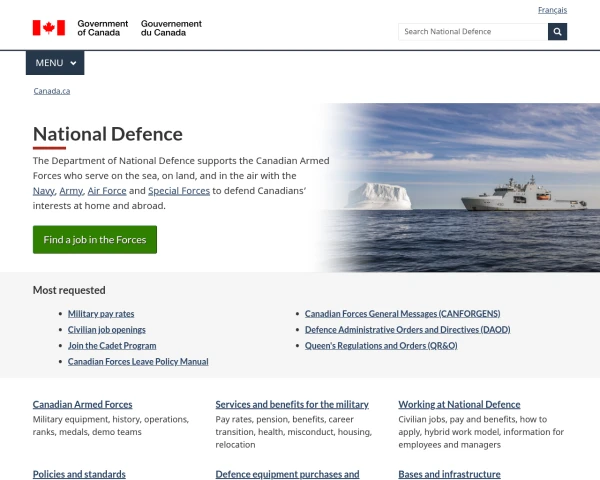Open Policies and standards link
The width and height of the screenshot is (600, 480).
coord(79,474)
